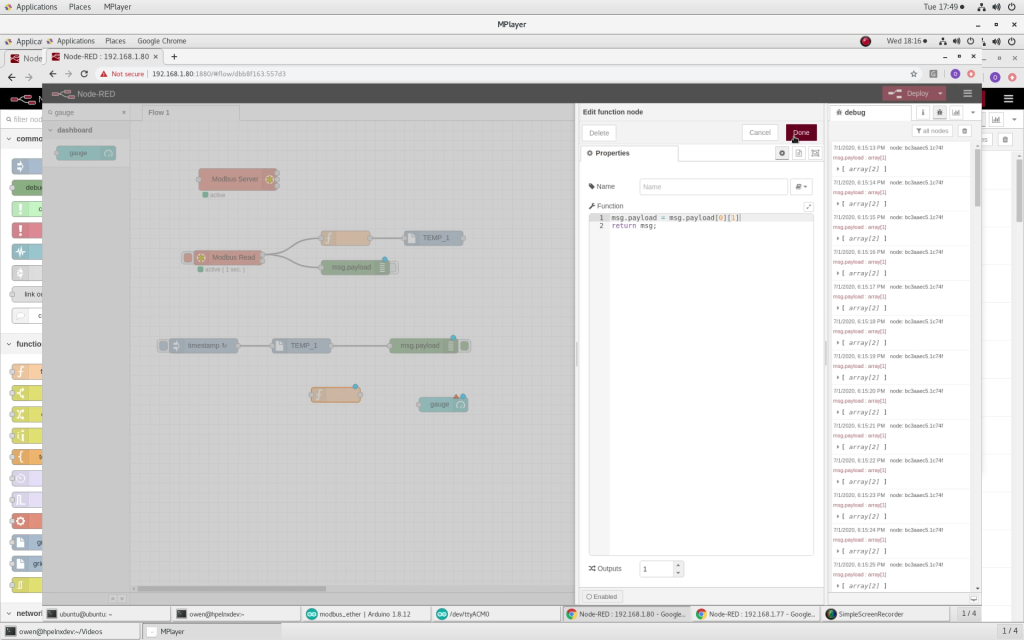Open the info sidebar tab icon

click(923, 113)
